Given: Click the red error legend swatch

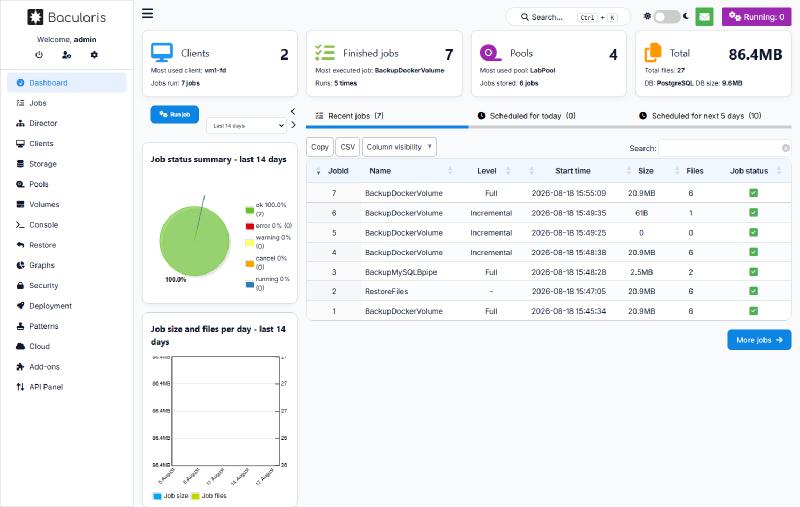Looking at the screenshot, I should [249, 226].
